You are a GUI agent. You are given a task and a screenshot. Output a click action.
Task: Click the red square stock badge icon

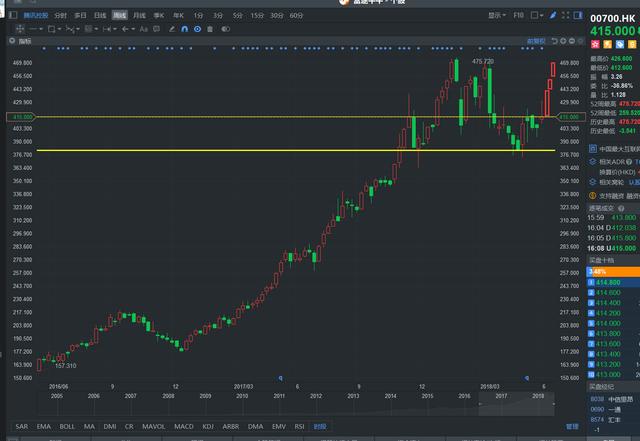[x=595, y=44]
